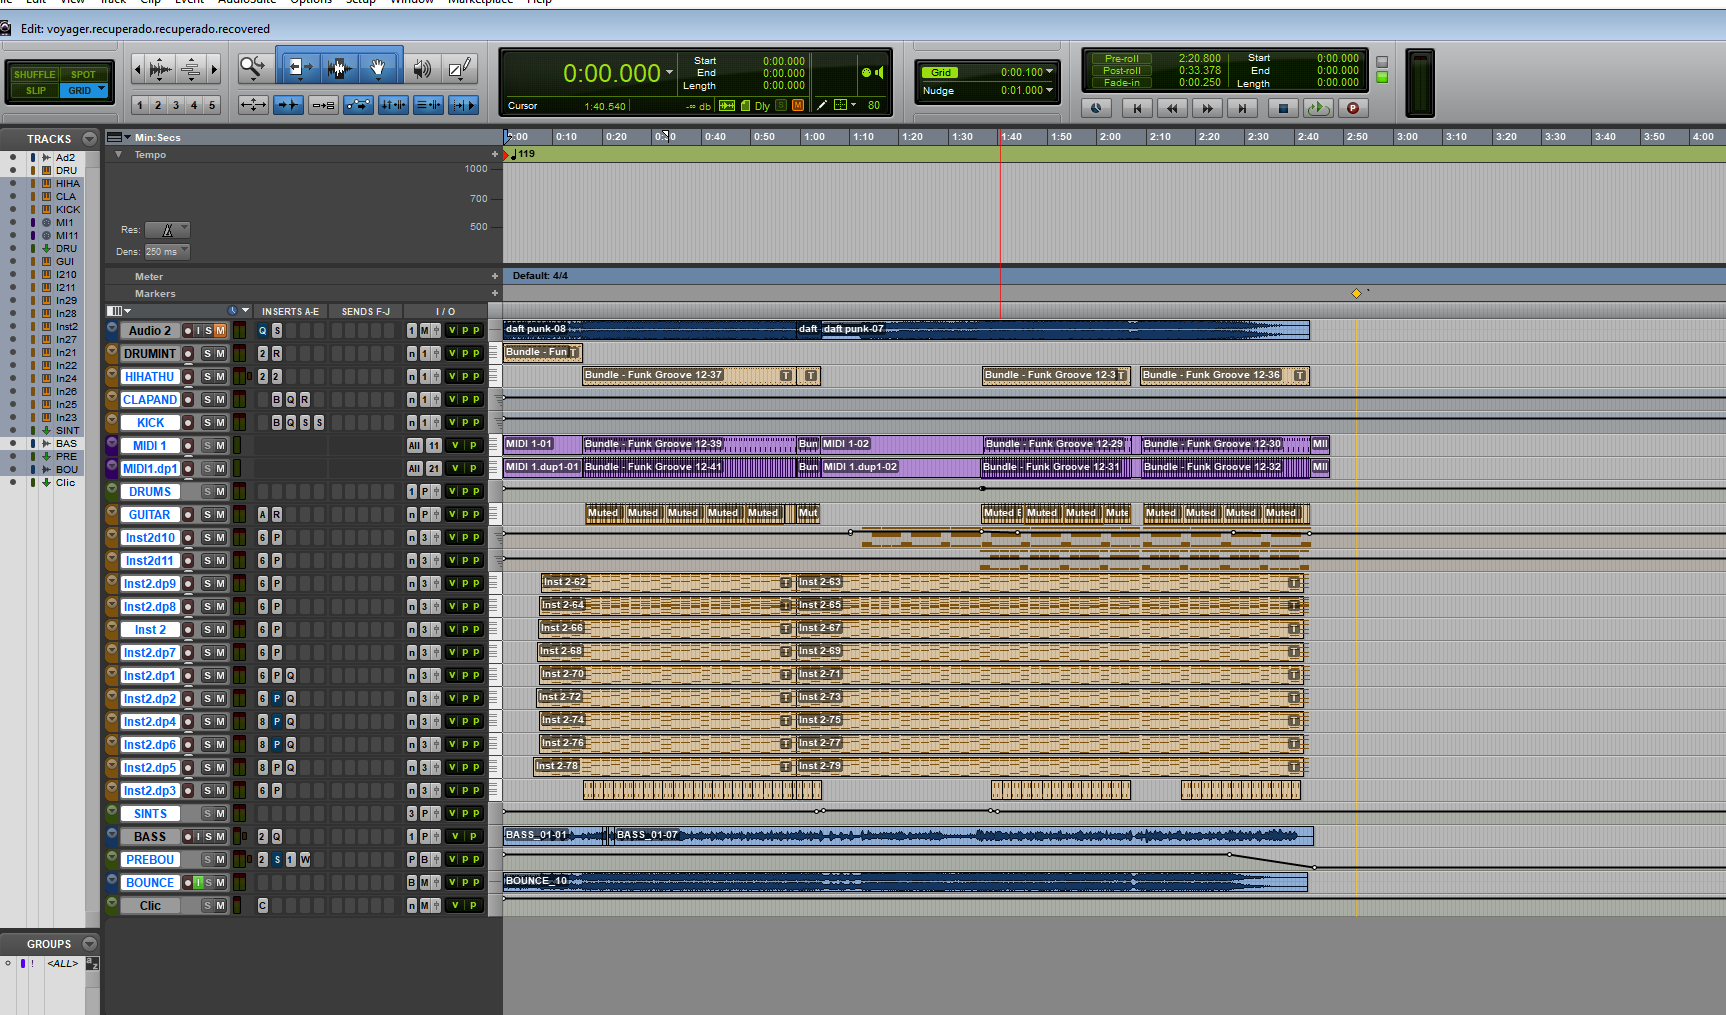This screenshot has height=1015, width=1726.
Task: Select the Zoomer tool
Action: point(254,68)
